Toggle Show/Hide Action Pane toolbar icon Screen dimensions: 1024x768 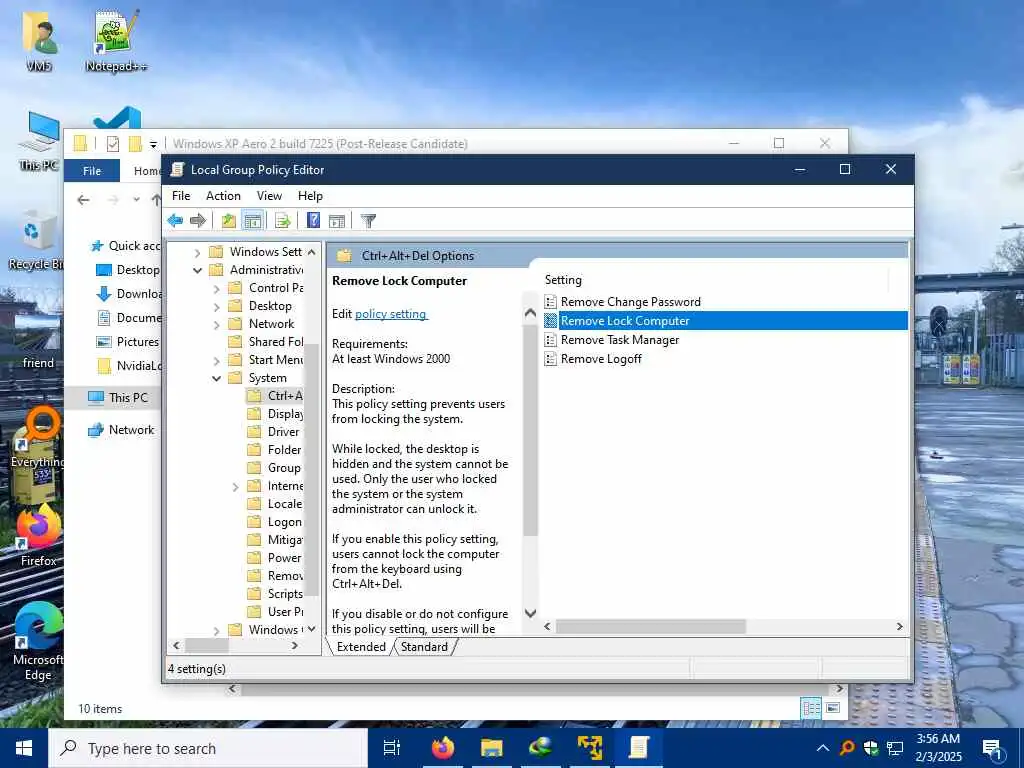[x=337, y=221]
